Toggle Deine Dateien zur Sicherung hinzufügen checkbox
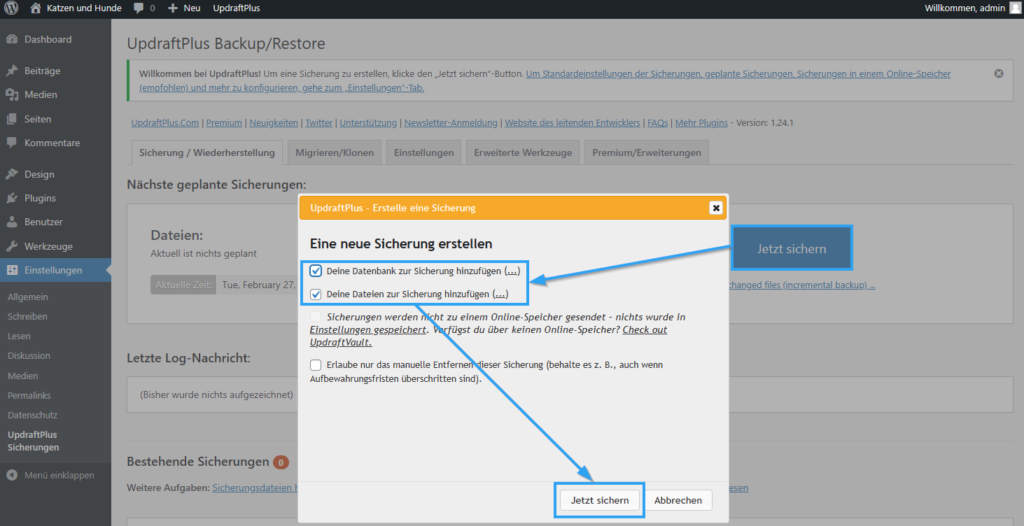Viewport: 1024px width, 526px height. 316,295
